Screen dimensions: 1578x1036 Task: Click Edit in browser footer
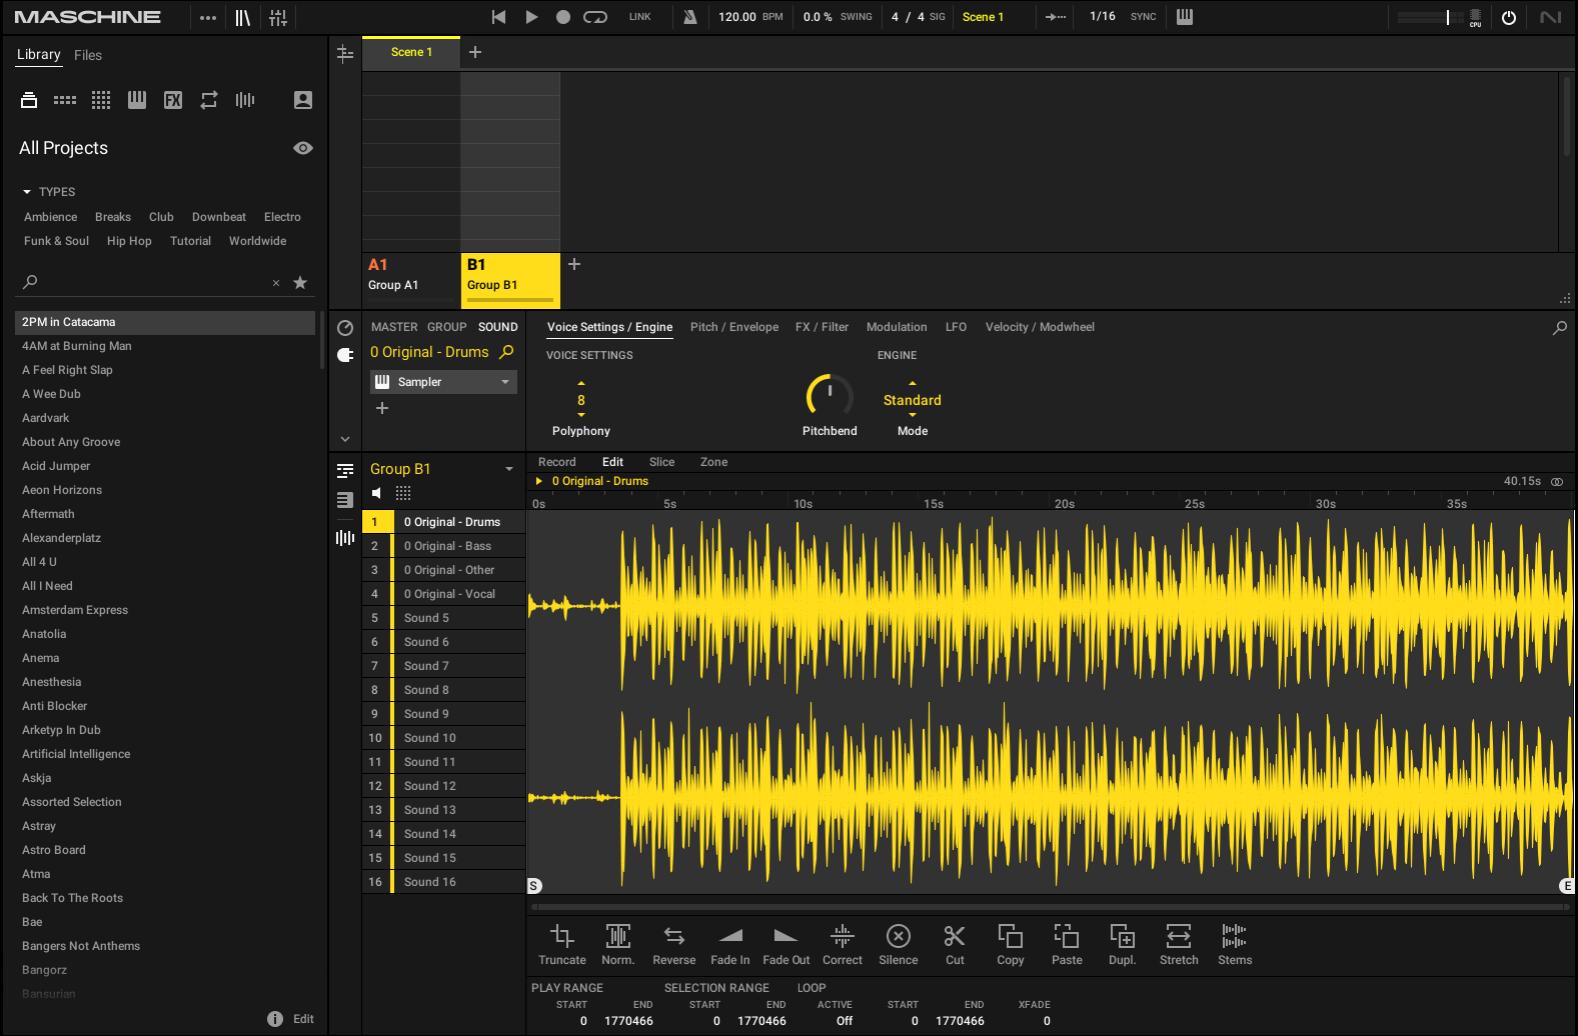pyautogui.click(x=303, y=1019)
